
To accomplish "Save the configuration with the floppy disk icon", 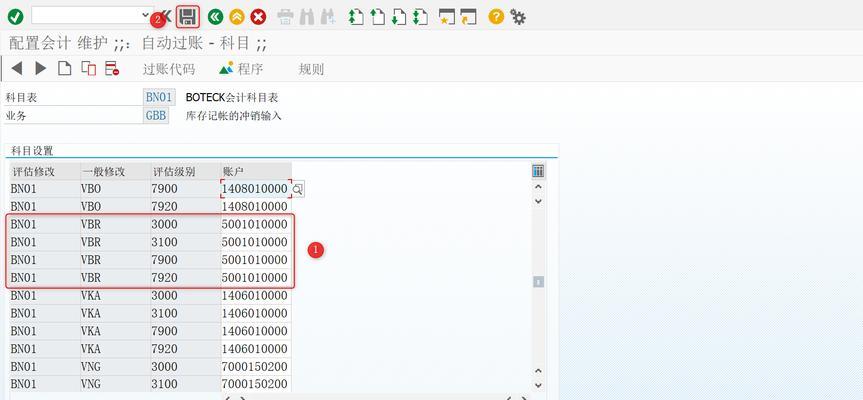I will point(188,17).
